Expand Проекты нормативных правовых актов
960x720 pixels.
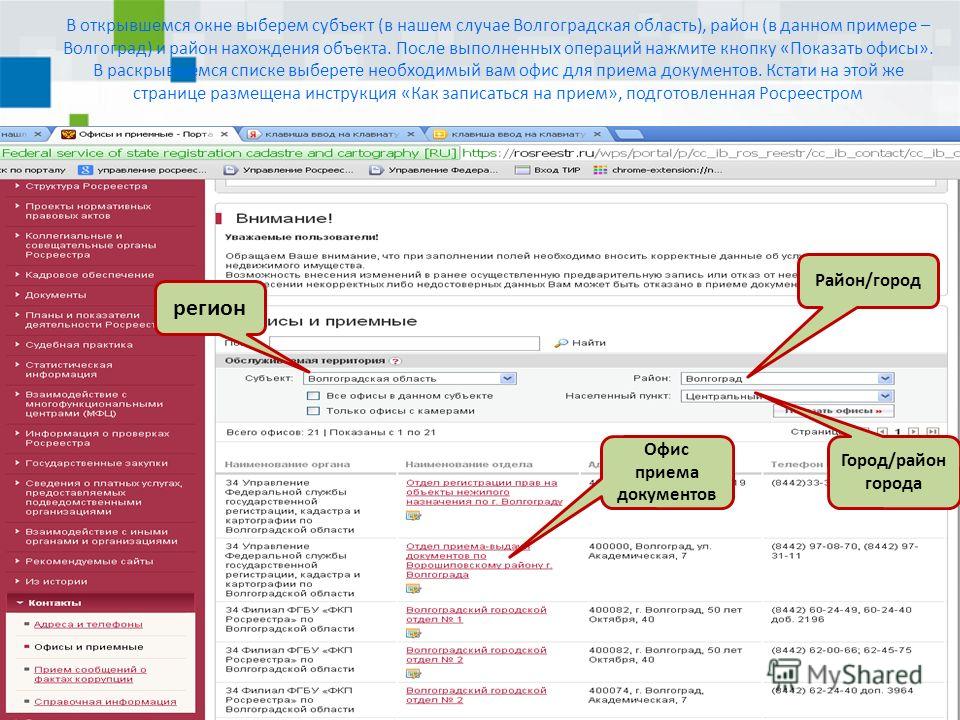pyautogui.click(x=88, y=211)
